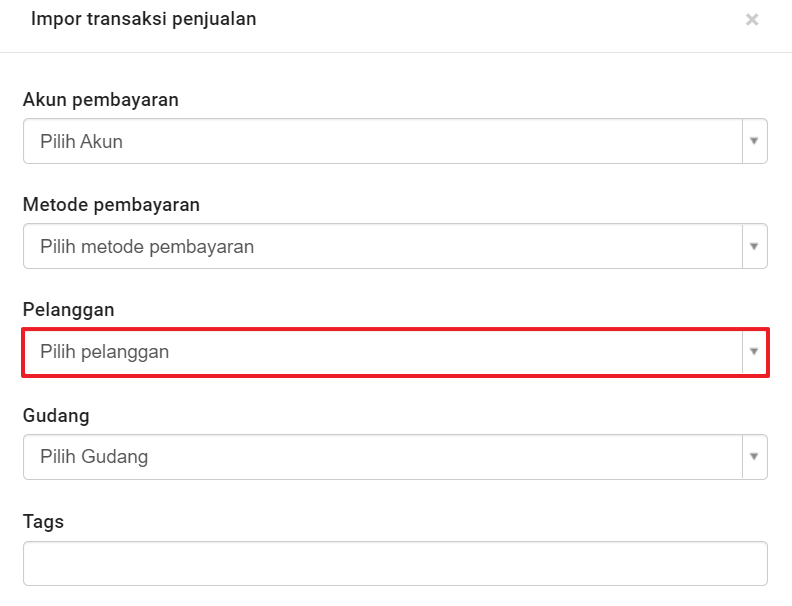Click the Gudang field label
Viewport: 792px width, 606px height.
[56, 415]
